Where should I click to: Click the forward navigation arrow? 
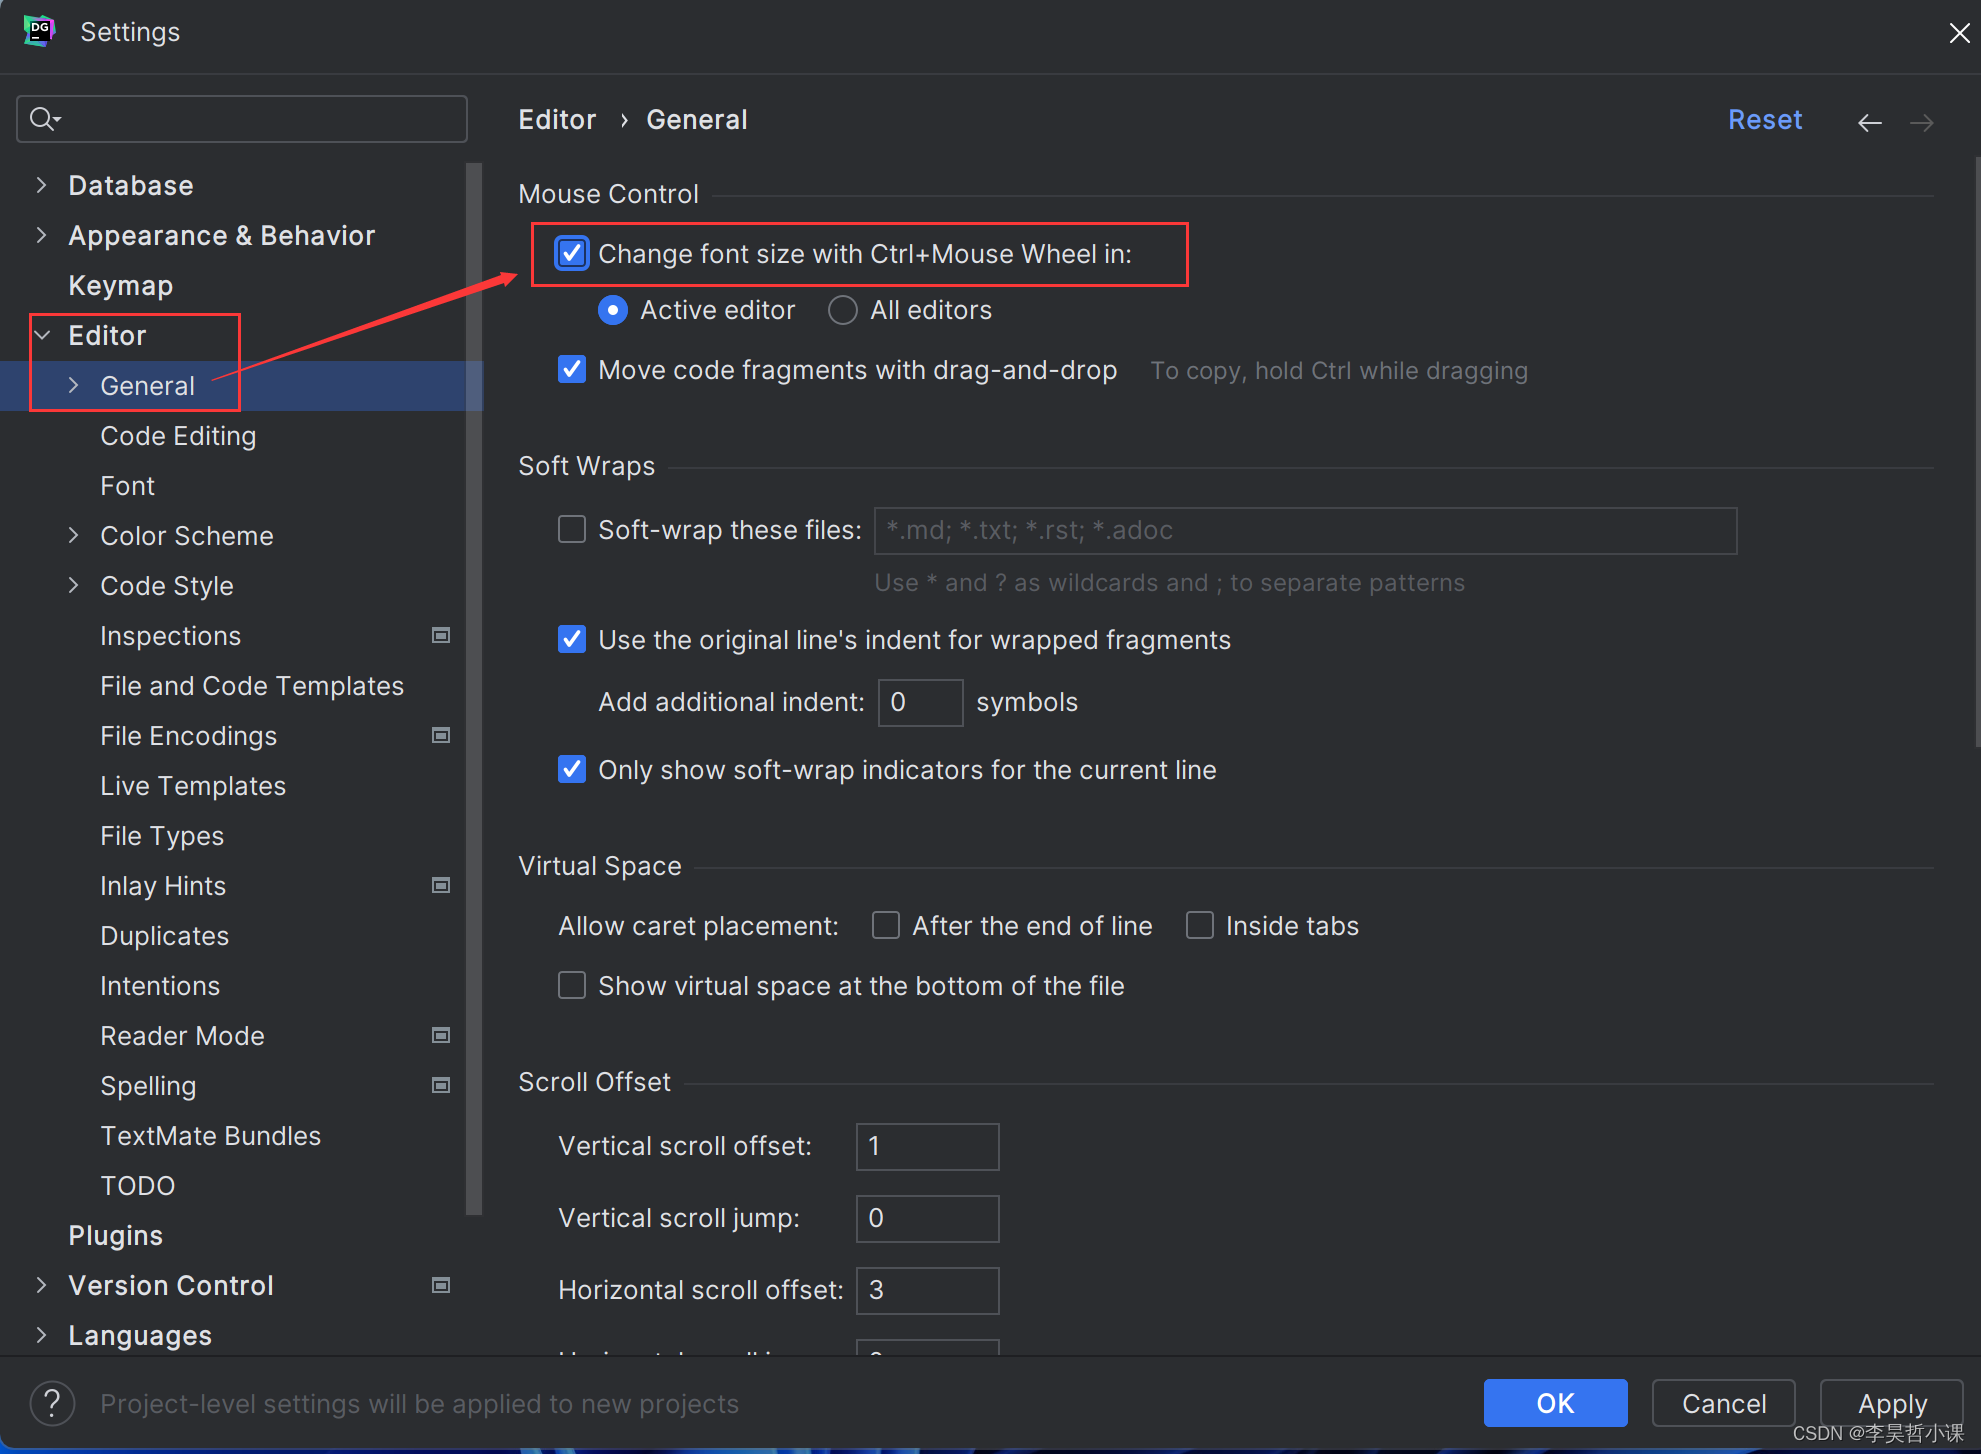pyautogui.click(x=1921, y=122)
